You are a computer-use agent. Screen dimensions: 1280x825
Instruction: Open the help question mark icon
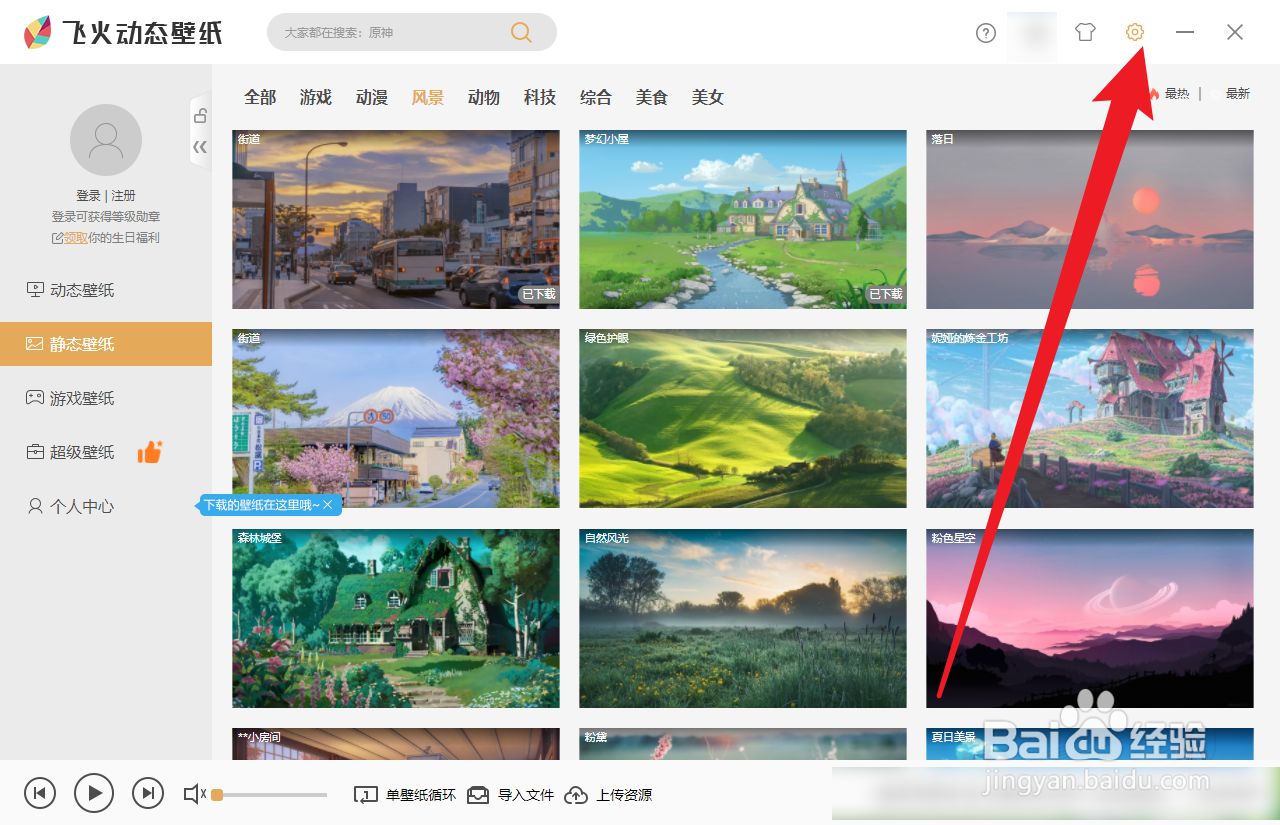tap(986, 33)
